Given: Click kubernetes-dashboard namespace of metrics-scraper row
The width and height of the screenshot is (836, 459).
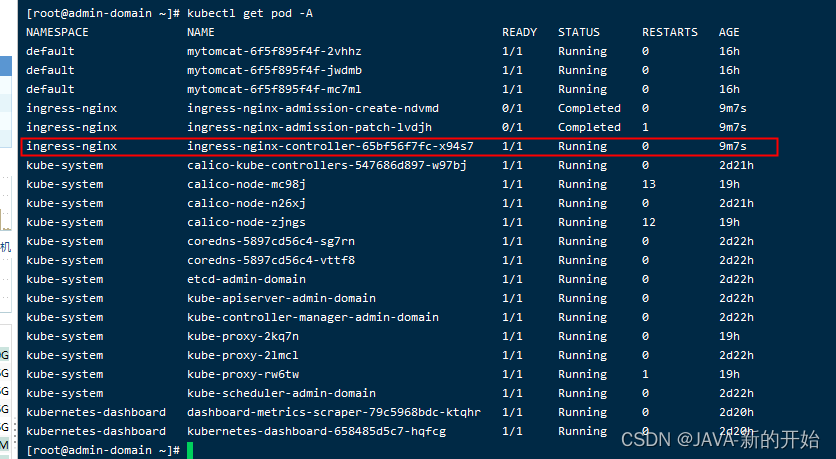Looking at the screenshot, I should point(96,413).
